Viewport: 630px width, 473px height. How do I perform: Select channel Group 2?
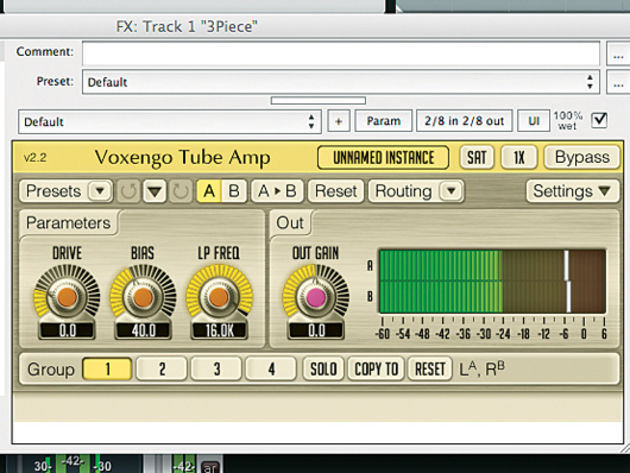[162, 369]
